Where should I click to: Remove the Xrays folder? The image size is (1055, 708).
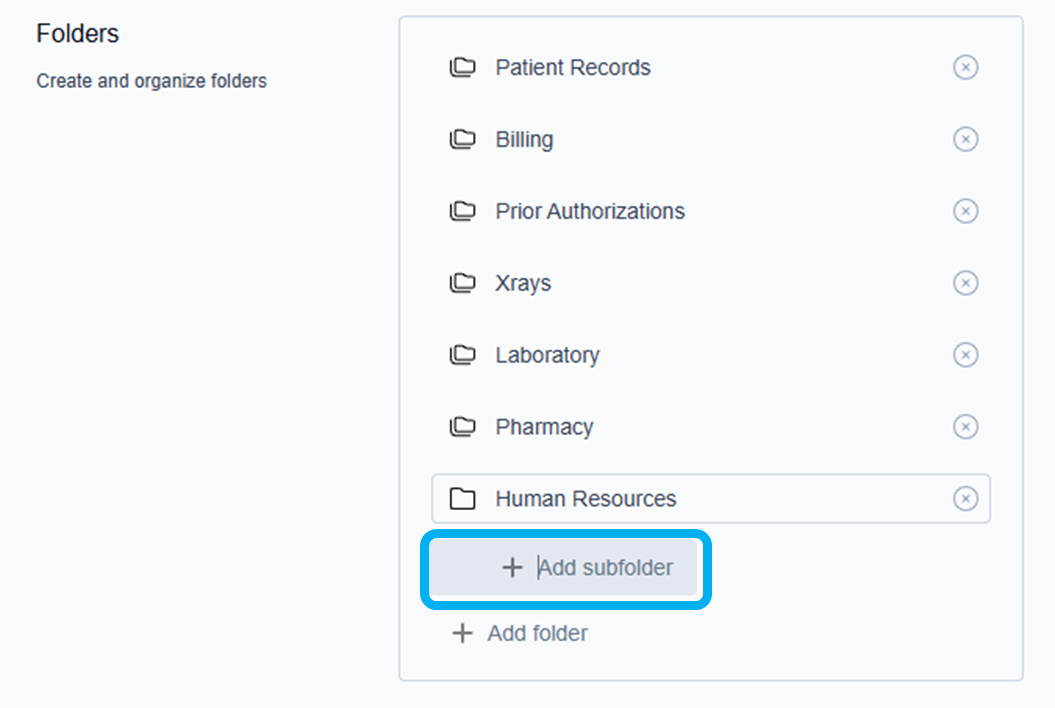[965, 283]
